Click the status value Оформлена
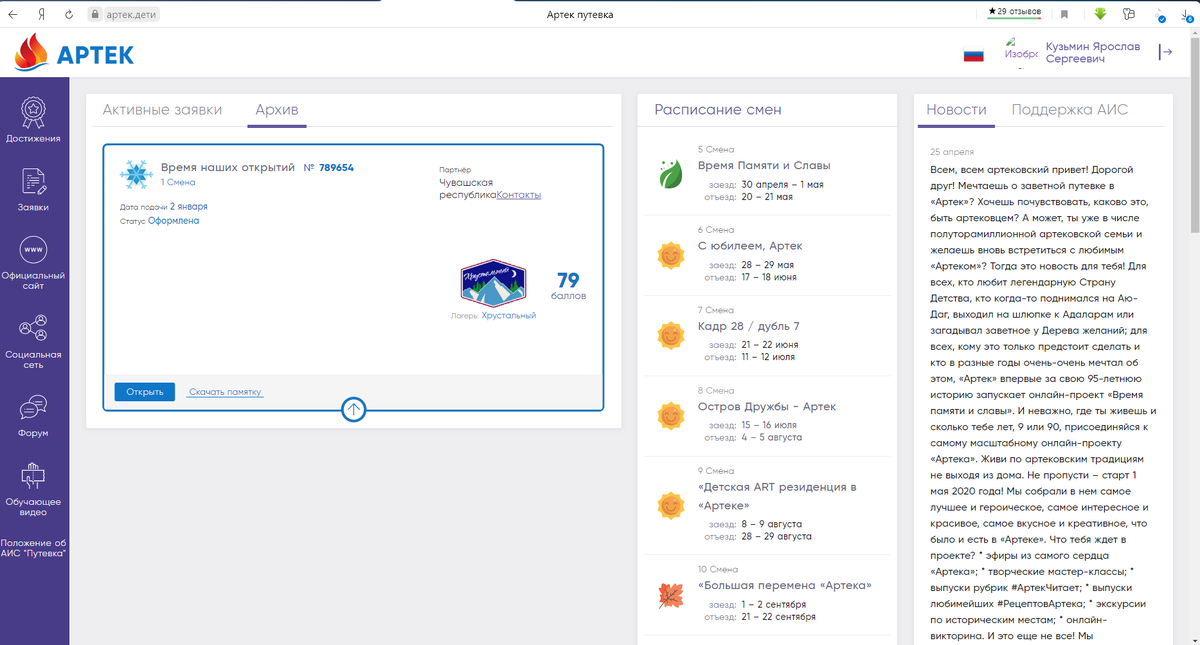Image resolution: width=1200 pixels, height=645 pixels. click(173, 221)
